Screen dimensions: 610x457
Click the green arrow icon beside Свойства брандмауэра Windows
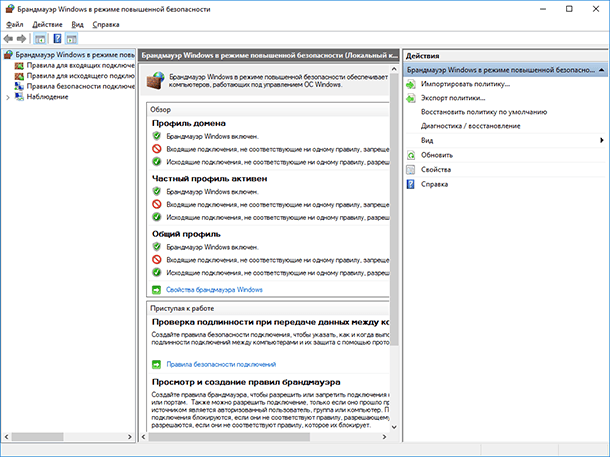tap(156, 290)
